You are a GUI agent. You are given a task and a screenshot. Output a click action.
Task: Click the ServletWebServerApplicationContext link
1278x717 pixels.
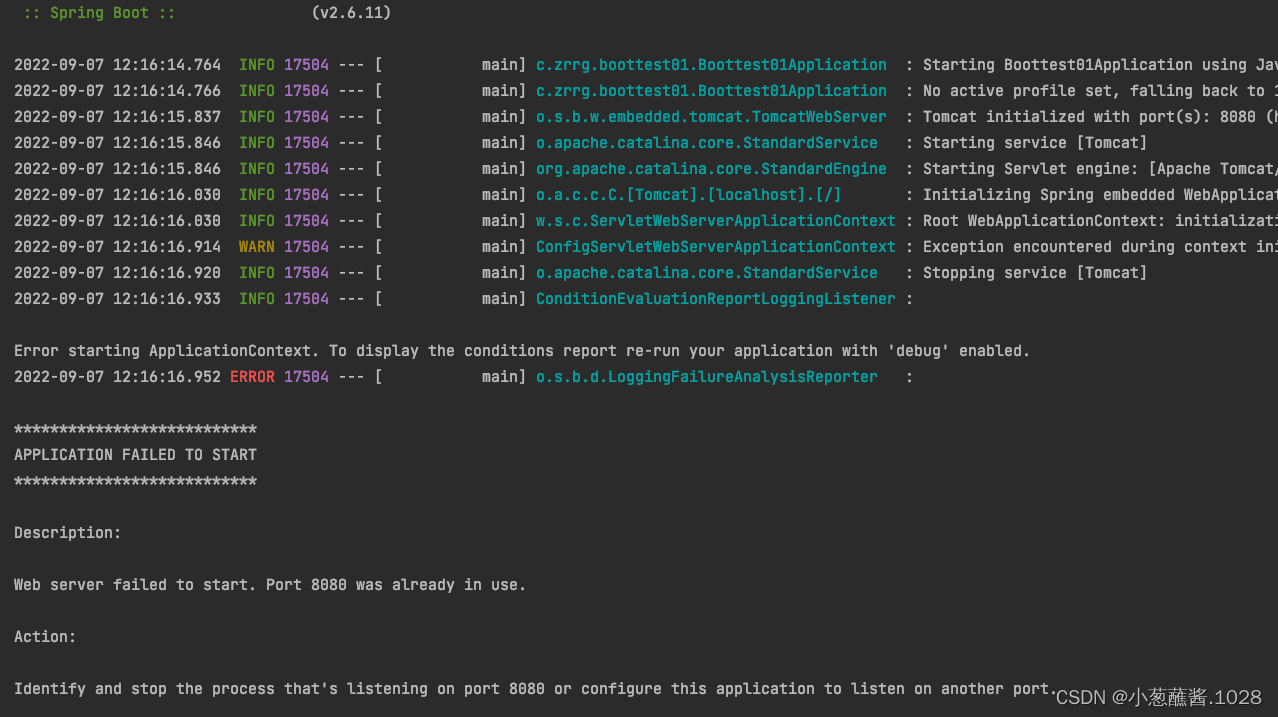(715, 220)
